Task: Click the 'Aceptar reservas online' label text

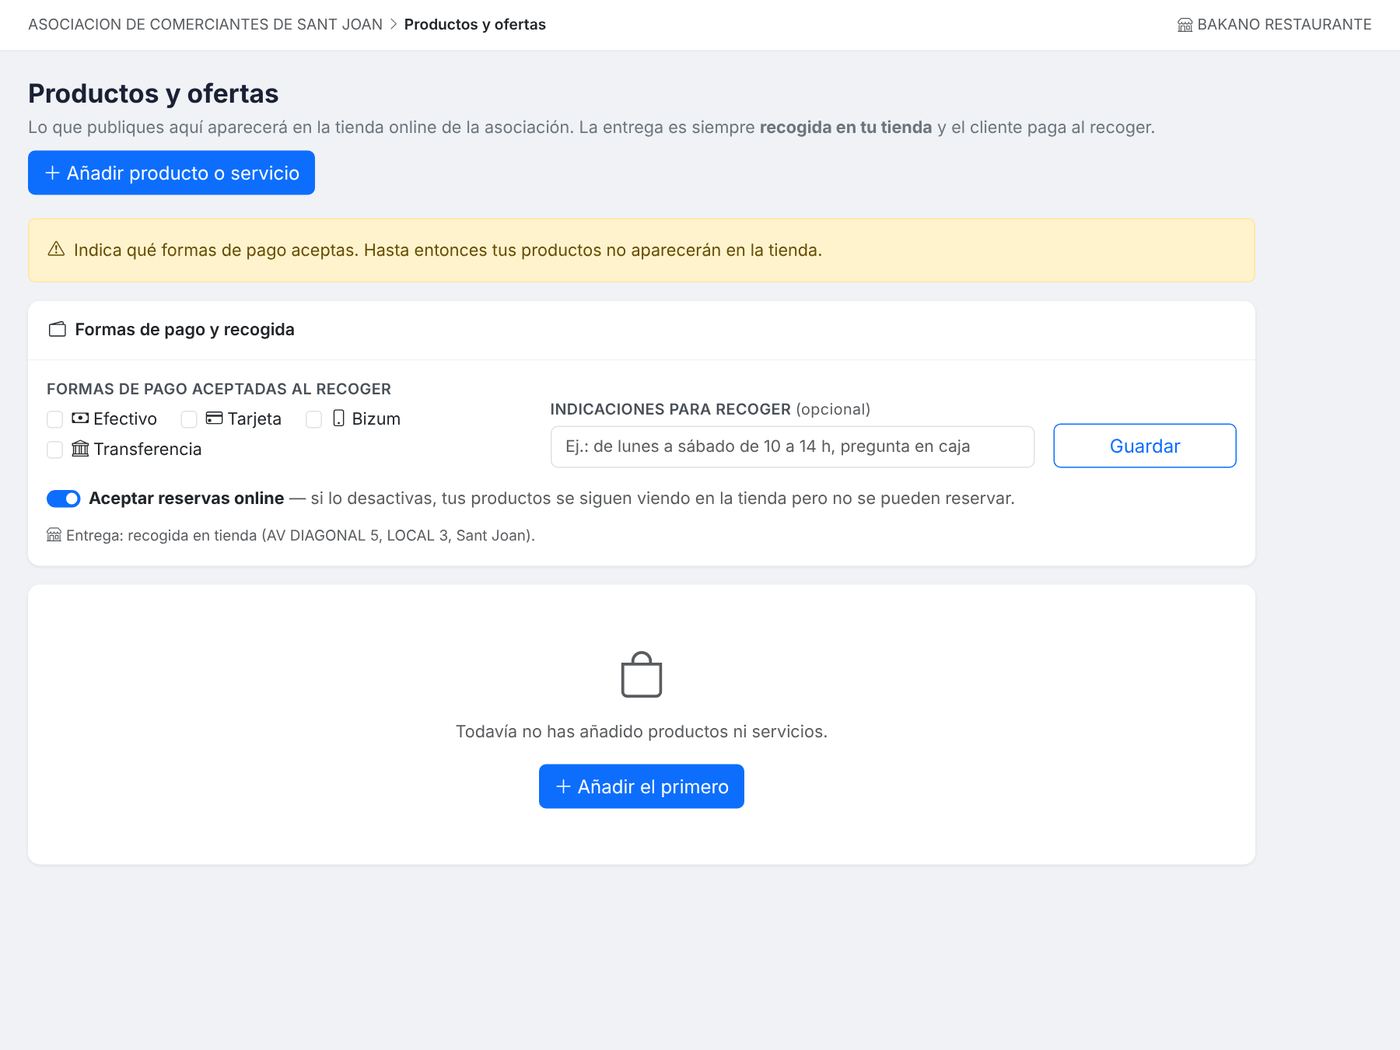Action: point(186,498)
